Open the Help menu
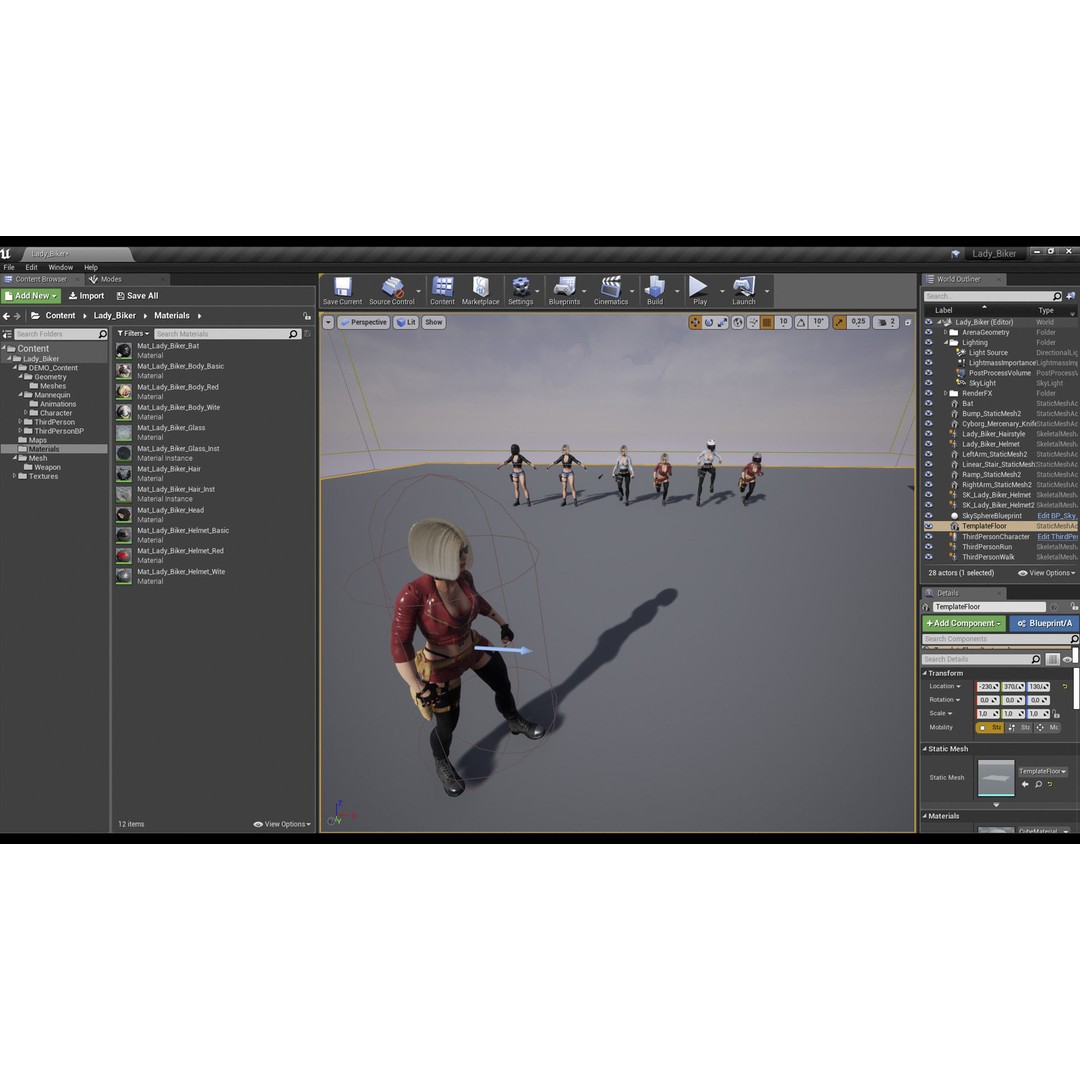Viewport: 1080px width, 1080px height. 91,267
